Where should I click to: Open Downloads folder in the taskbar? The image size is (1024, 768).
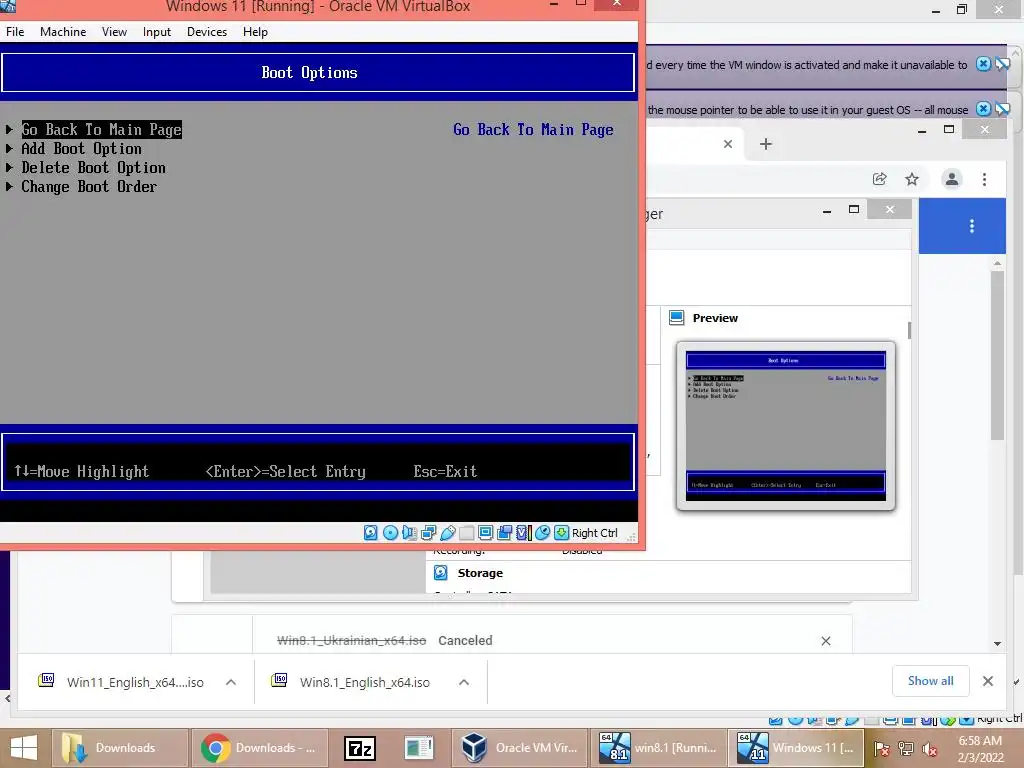coord(120,748)
